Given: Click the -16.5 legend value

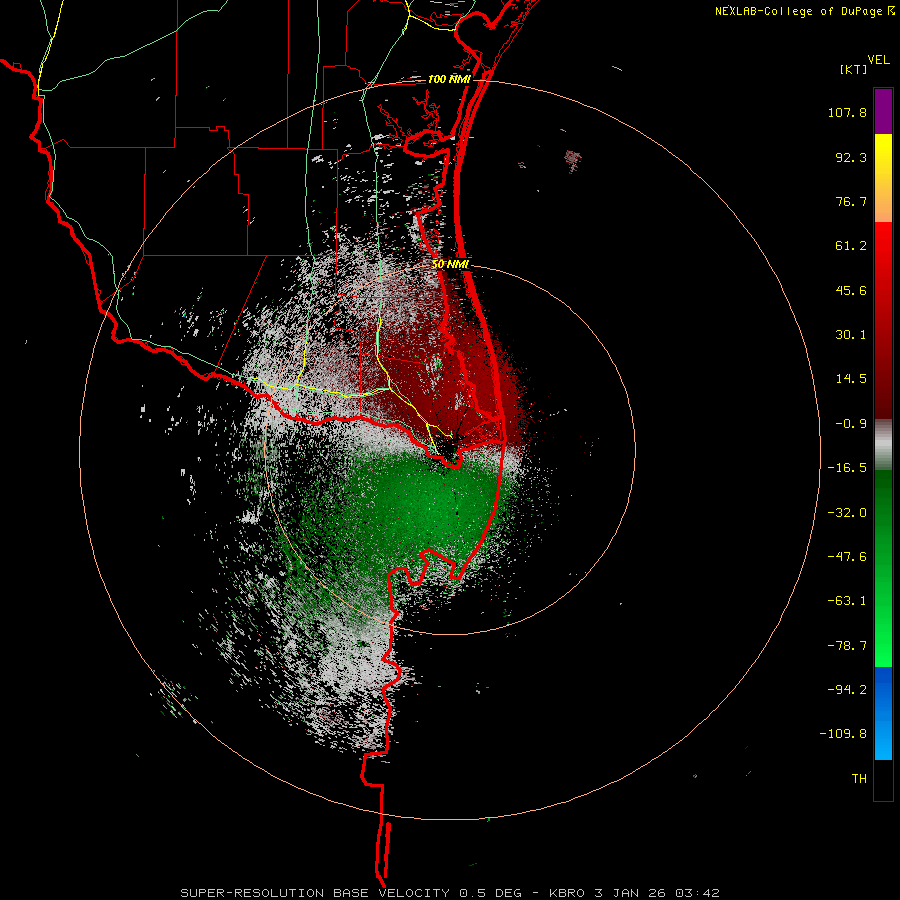Looking at the screenshot, I should [x=847, y=468].
